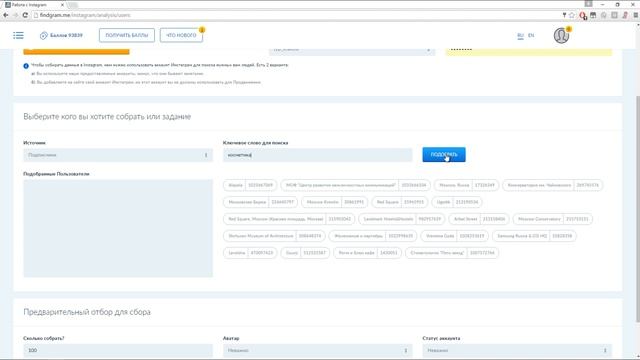
Task: Open the partially hidden dropdown at page top
Action: click(x=352, y=51)
